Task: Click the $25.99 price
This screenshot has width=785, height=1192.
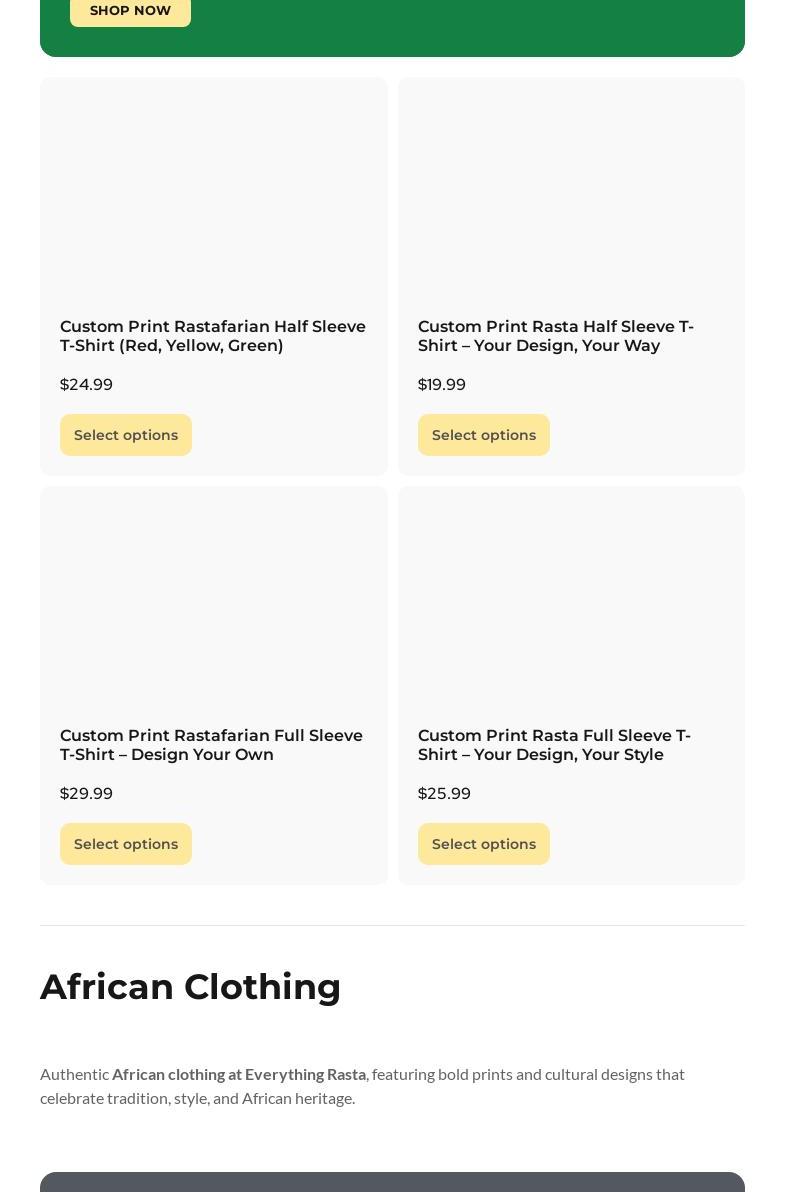Action: pyautogui.click(x=444, y=794)
